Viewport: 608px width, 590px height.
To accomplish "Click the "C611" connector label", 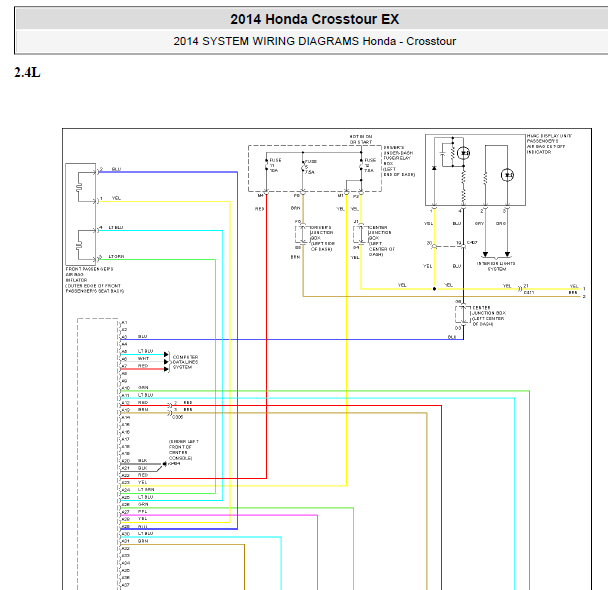I will [529, 293].
